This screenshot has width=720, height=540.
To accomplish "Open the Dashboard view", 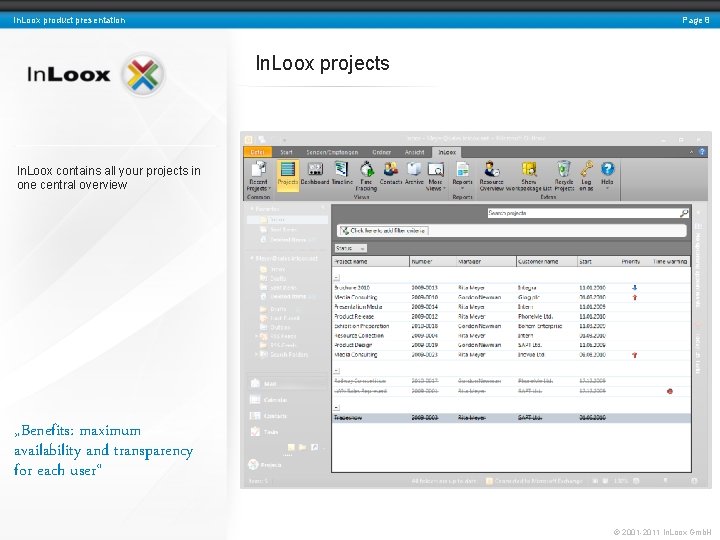I will point(315,174).
